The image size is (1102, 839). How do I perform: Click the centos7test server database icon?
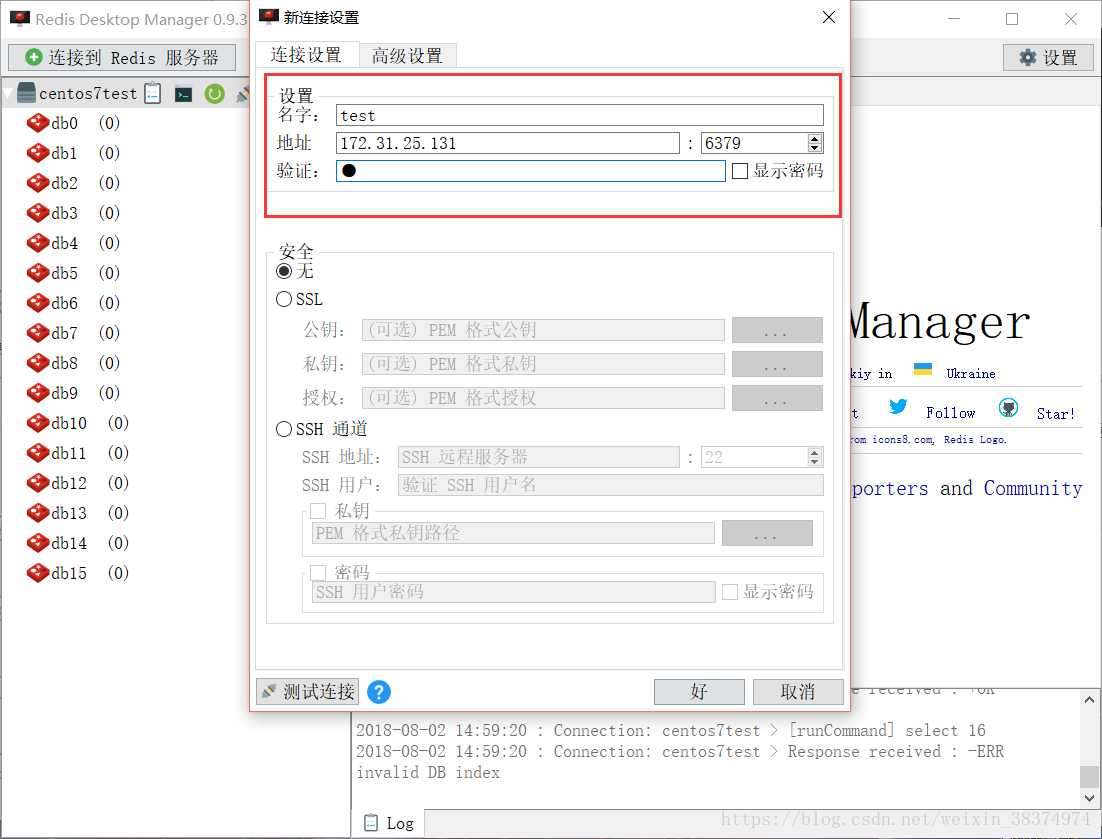26,93
